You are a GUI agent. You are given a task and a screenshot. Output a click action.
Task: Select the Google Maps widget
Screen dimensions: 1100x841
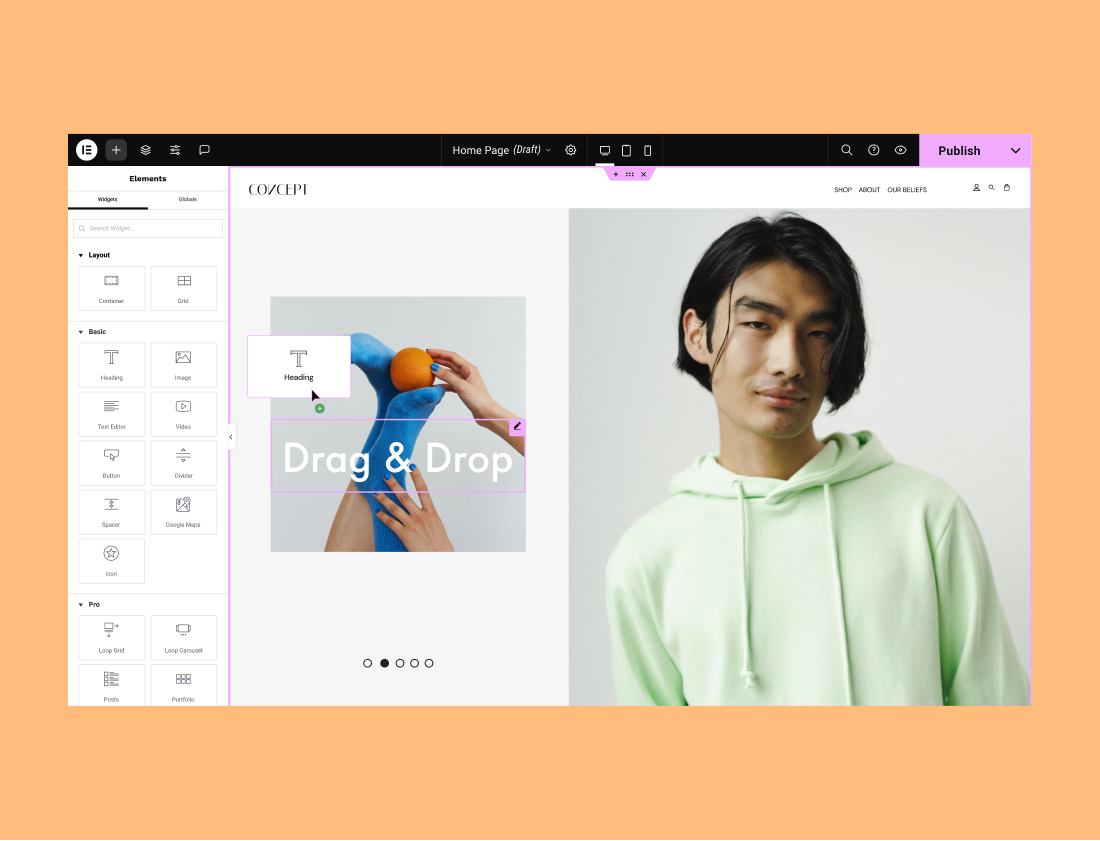[x=183, y=512]
